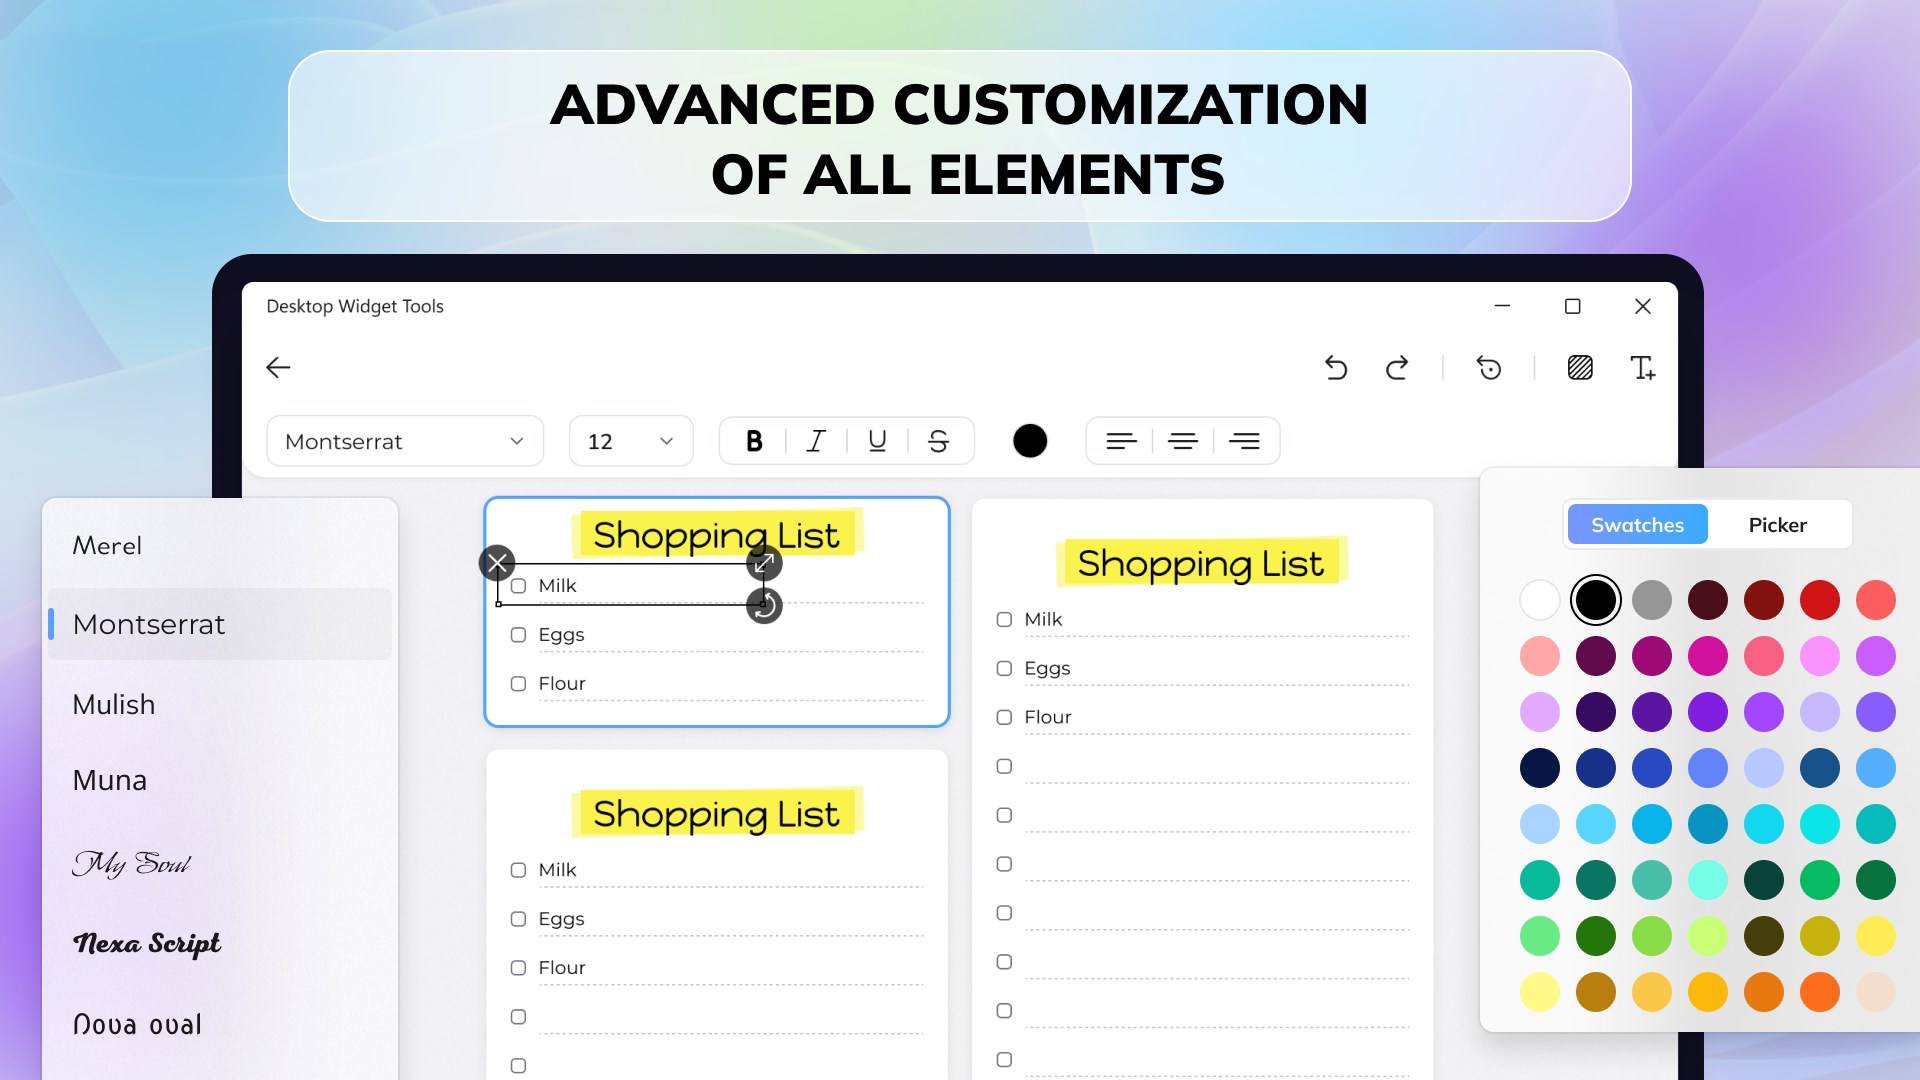Screen dimensions: 1920x1080
Task: Tick the Milk checkbox in right widget
Action: (1004, 620)
